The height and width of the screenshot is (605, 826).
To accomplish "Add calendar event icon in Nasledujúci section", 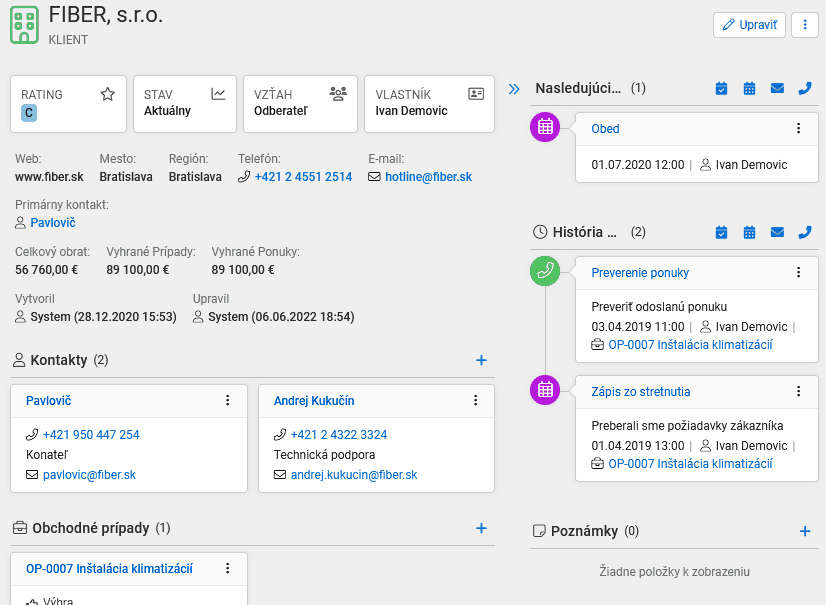I will [749, 89].
